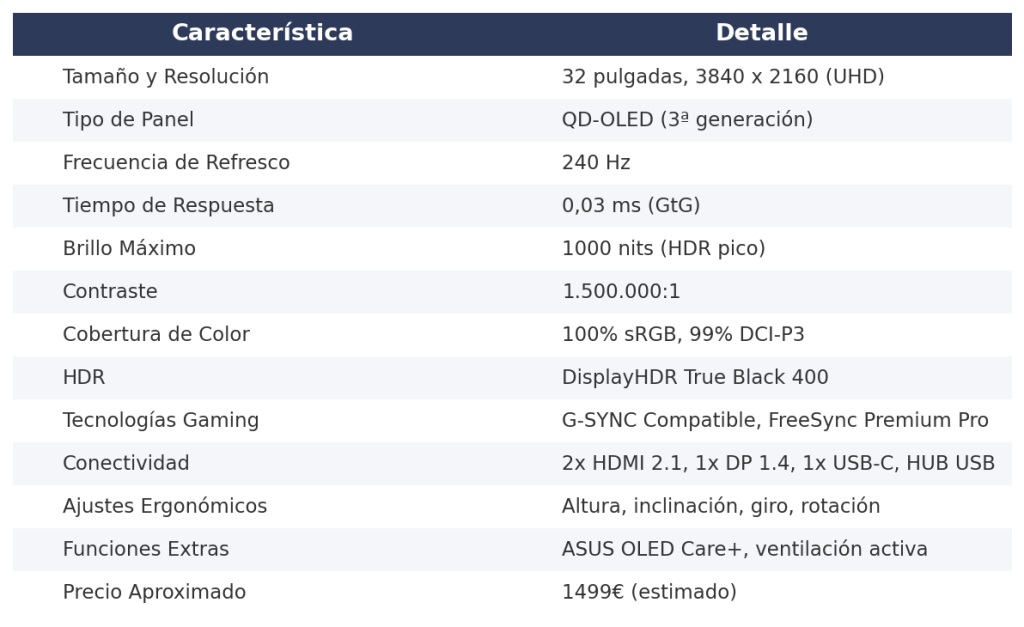Click the Contraste 1.500.000:1 value
Screen dimensions: 1024x627
coord(621,291)
